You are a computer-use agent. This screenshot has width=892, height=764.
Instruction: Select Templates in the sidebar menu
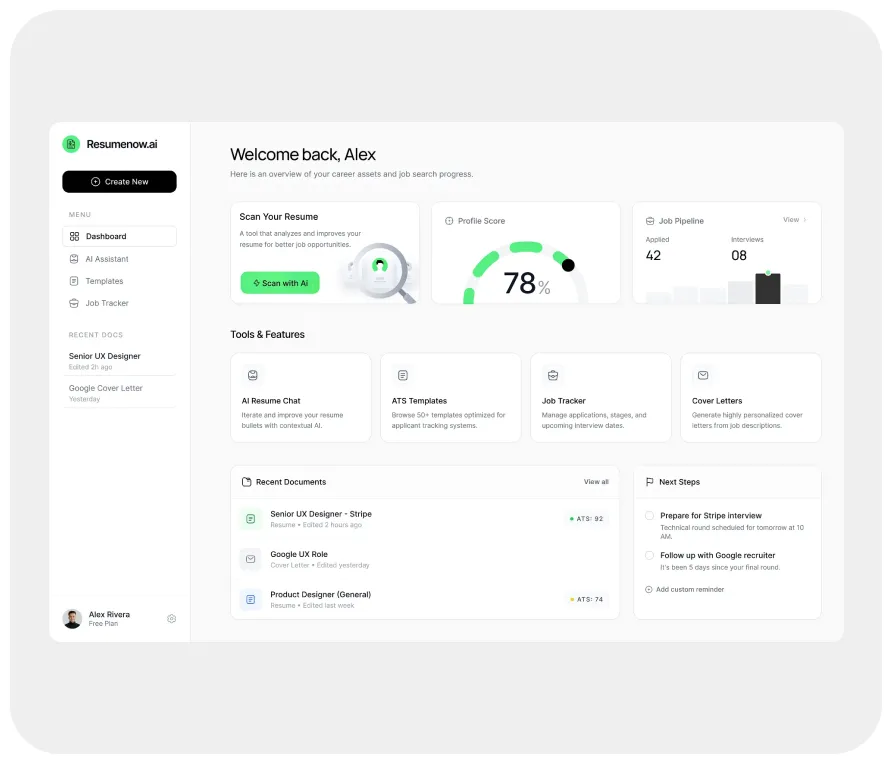104,281
